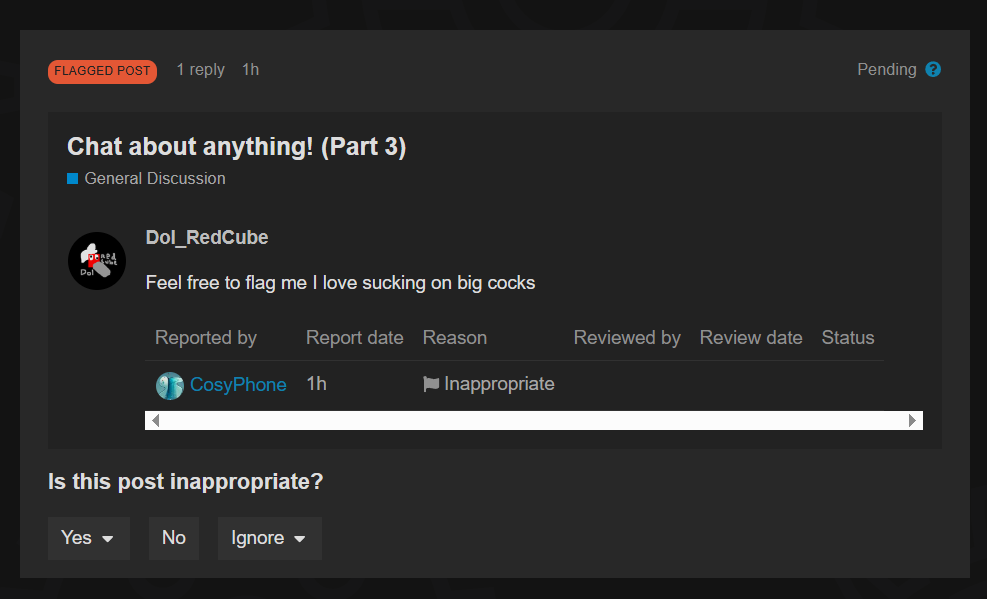The width and height of the screenshot is (987, 599).
Task: Choose No for the flagged post
Action: 174,539
